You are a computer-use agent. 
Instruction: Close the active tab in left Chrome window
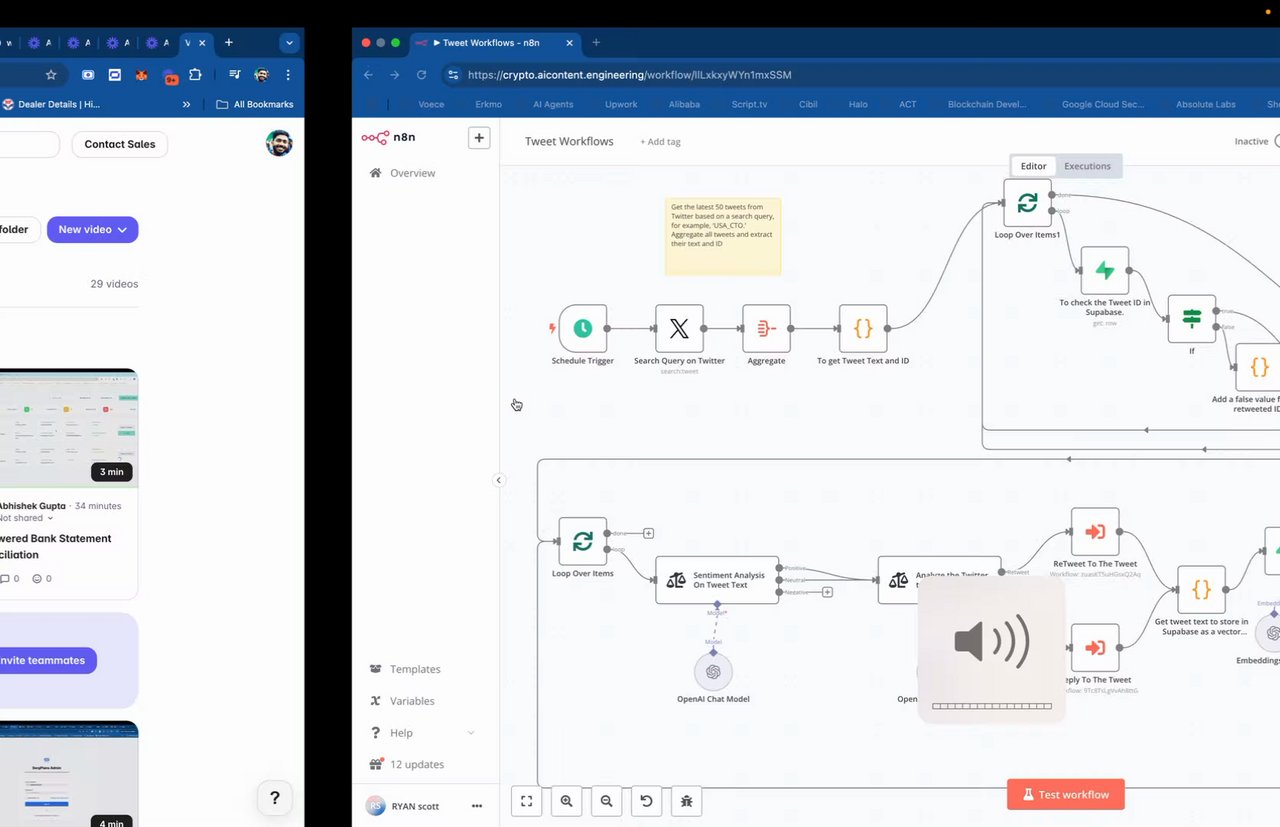coord(203,43)
